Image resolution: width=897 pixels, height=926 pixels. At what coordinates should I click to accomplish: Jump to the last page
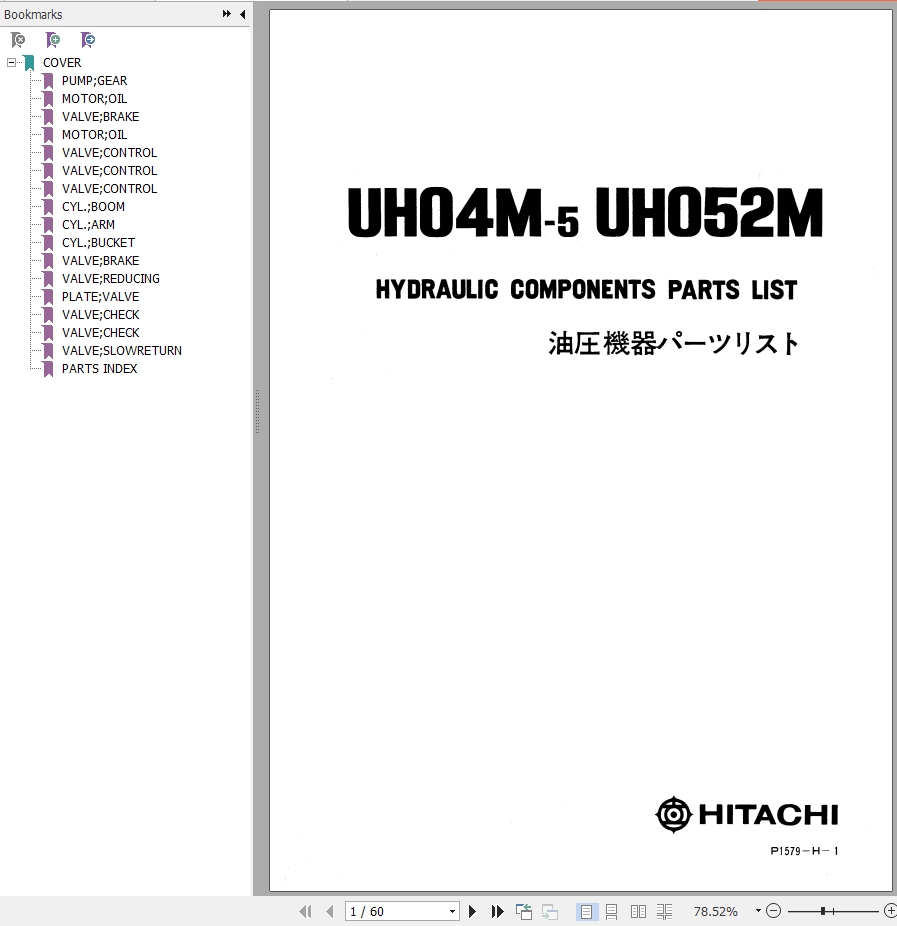497,911
